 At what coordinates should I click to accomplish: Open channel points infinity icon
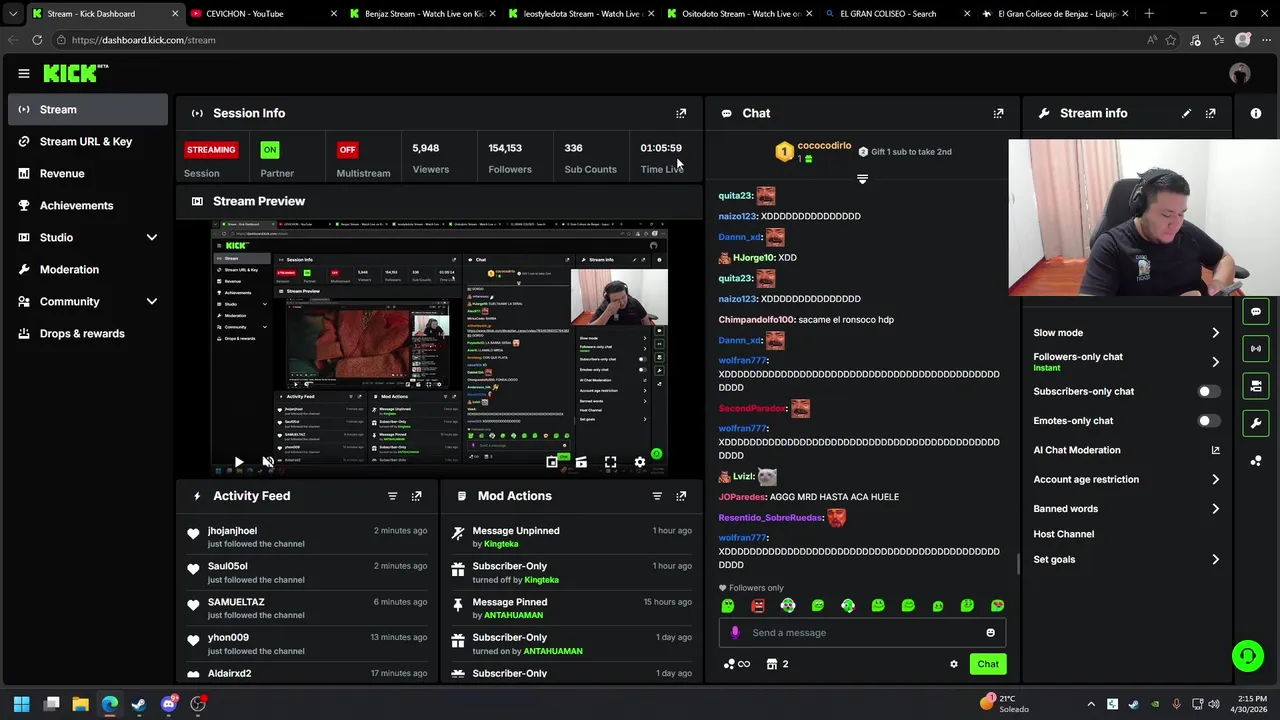coord(737,664)
